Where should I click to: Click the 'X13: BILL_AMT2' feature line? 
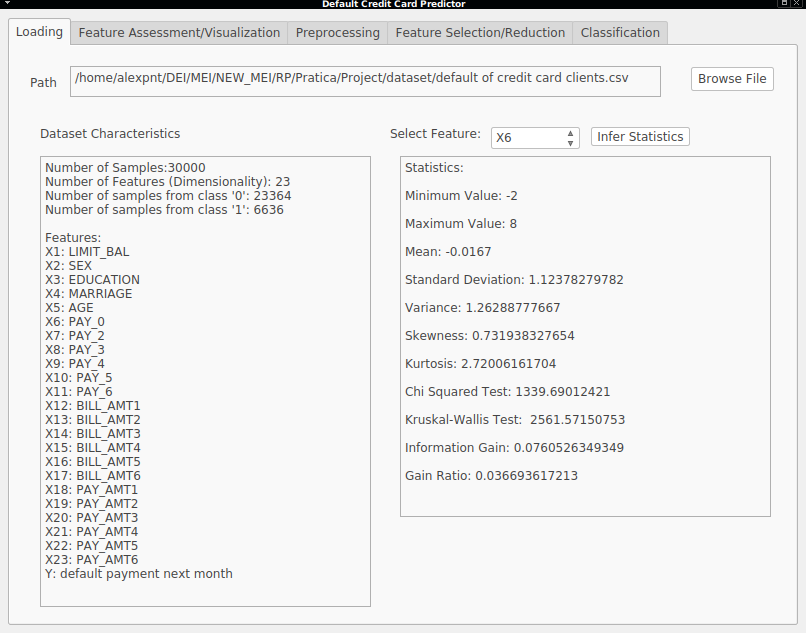click(93, 420)
